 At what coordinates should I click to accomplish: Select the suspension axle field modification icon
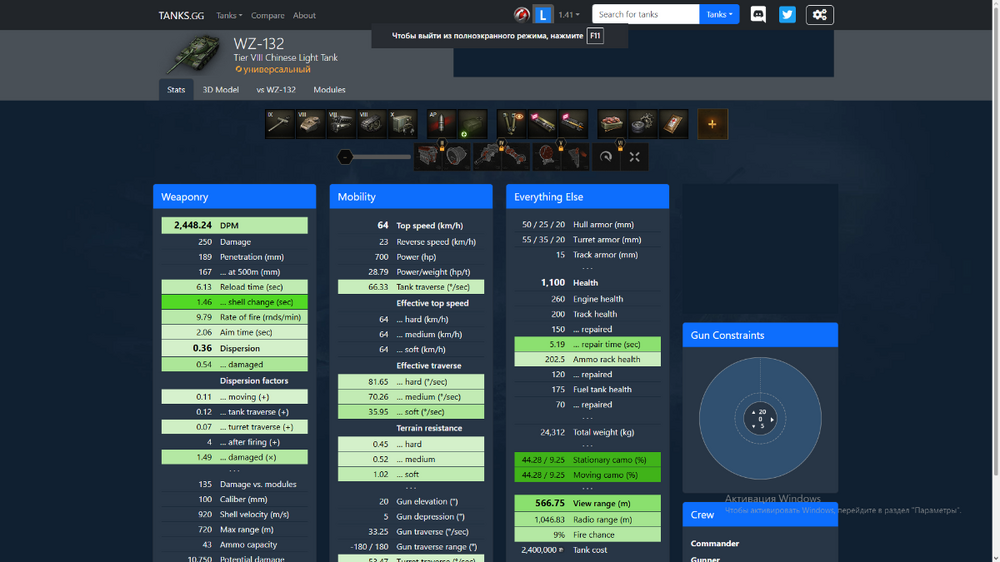tap(515, 157)
